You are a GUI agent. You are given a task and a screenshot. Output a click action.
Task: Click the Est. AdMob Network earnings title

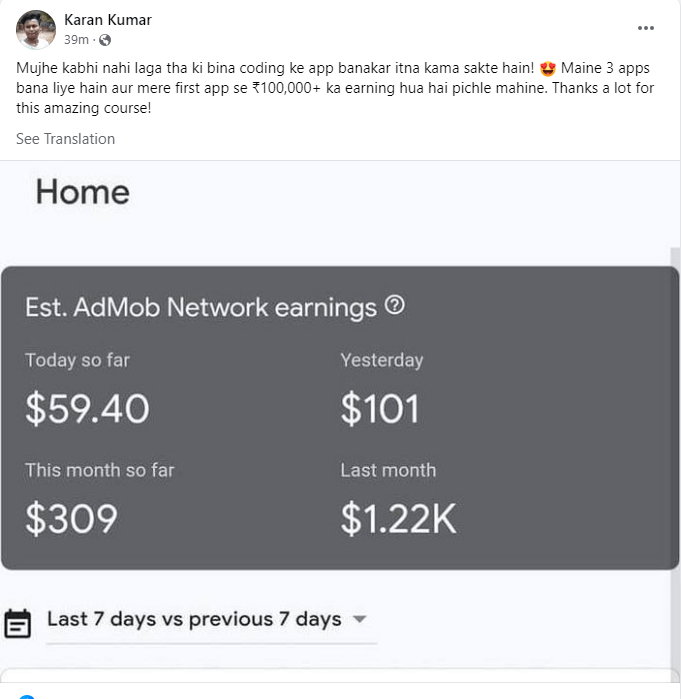201,307
